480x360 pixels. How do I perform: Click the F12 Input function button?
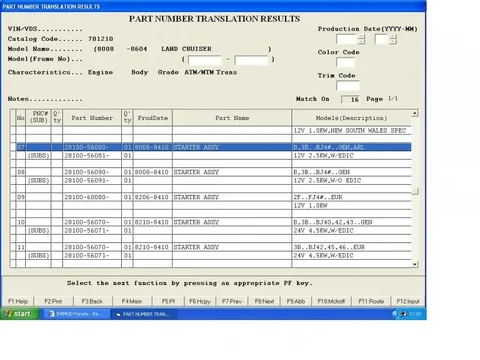408,301
